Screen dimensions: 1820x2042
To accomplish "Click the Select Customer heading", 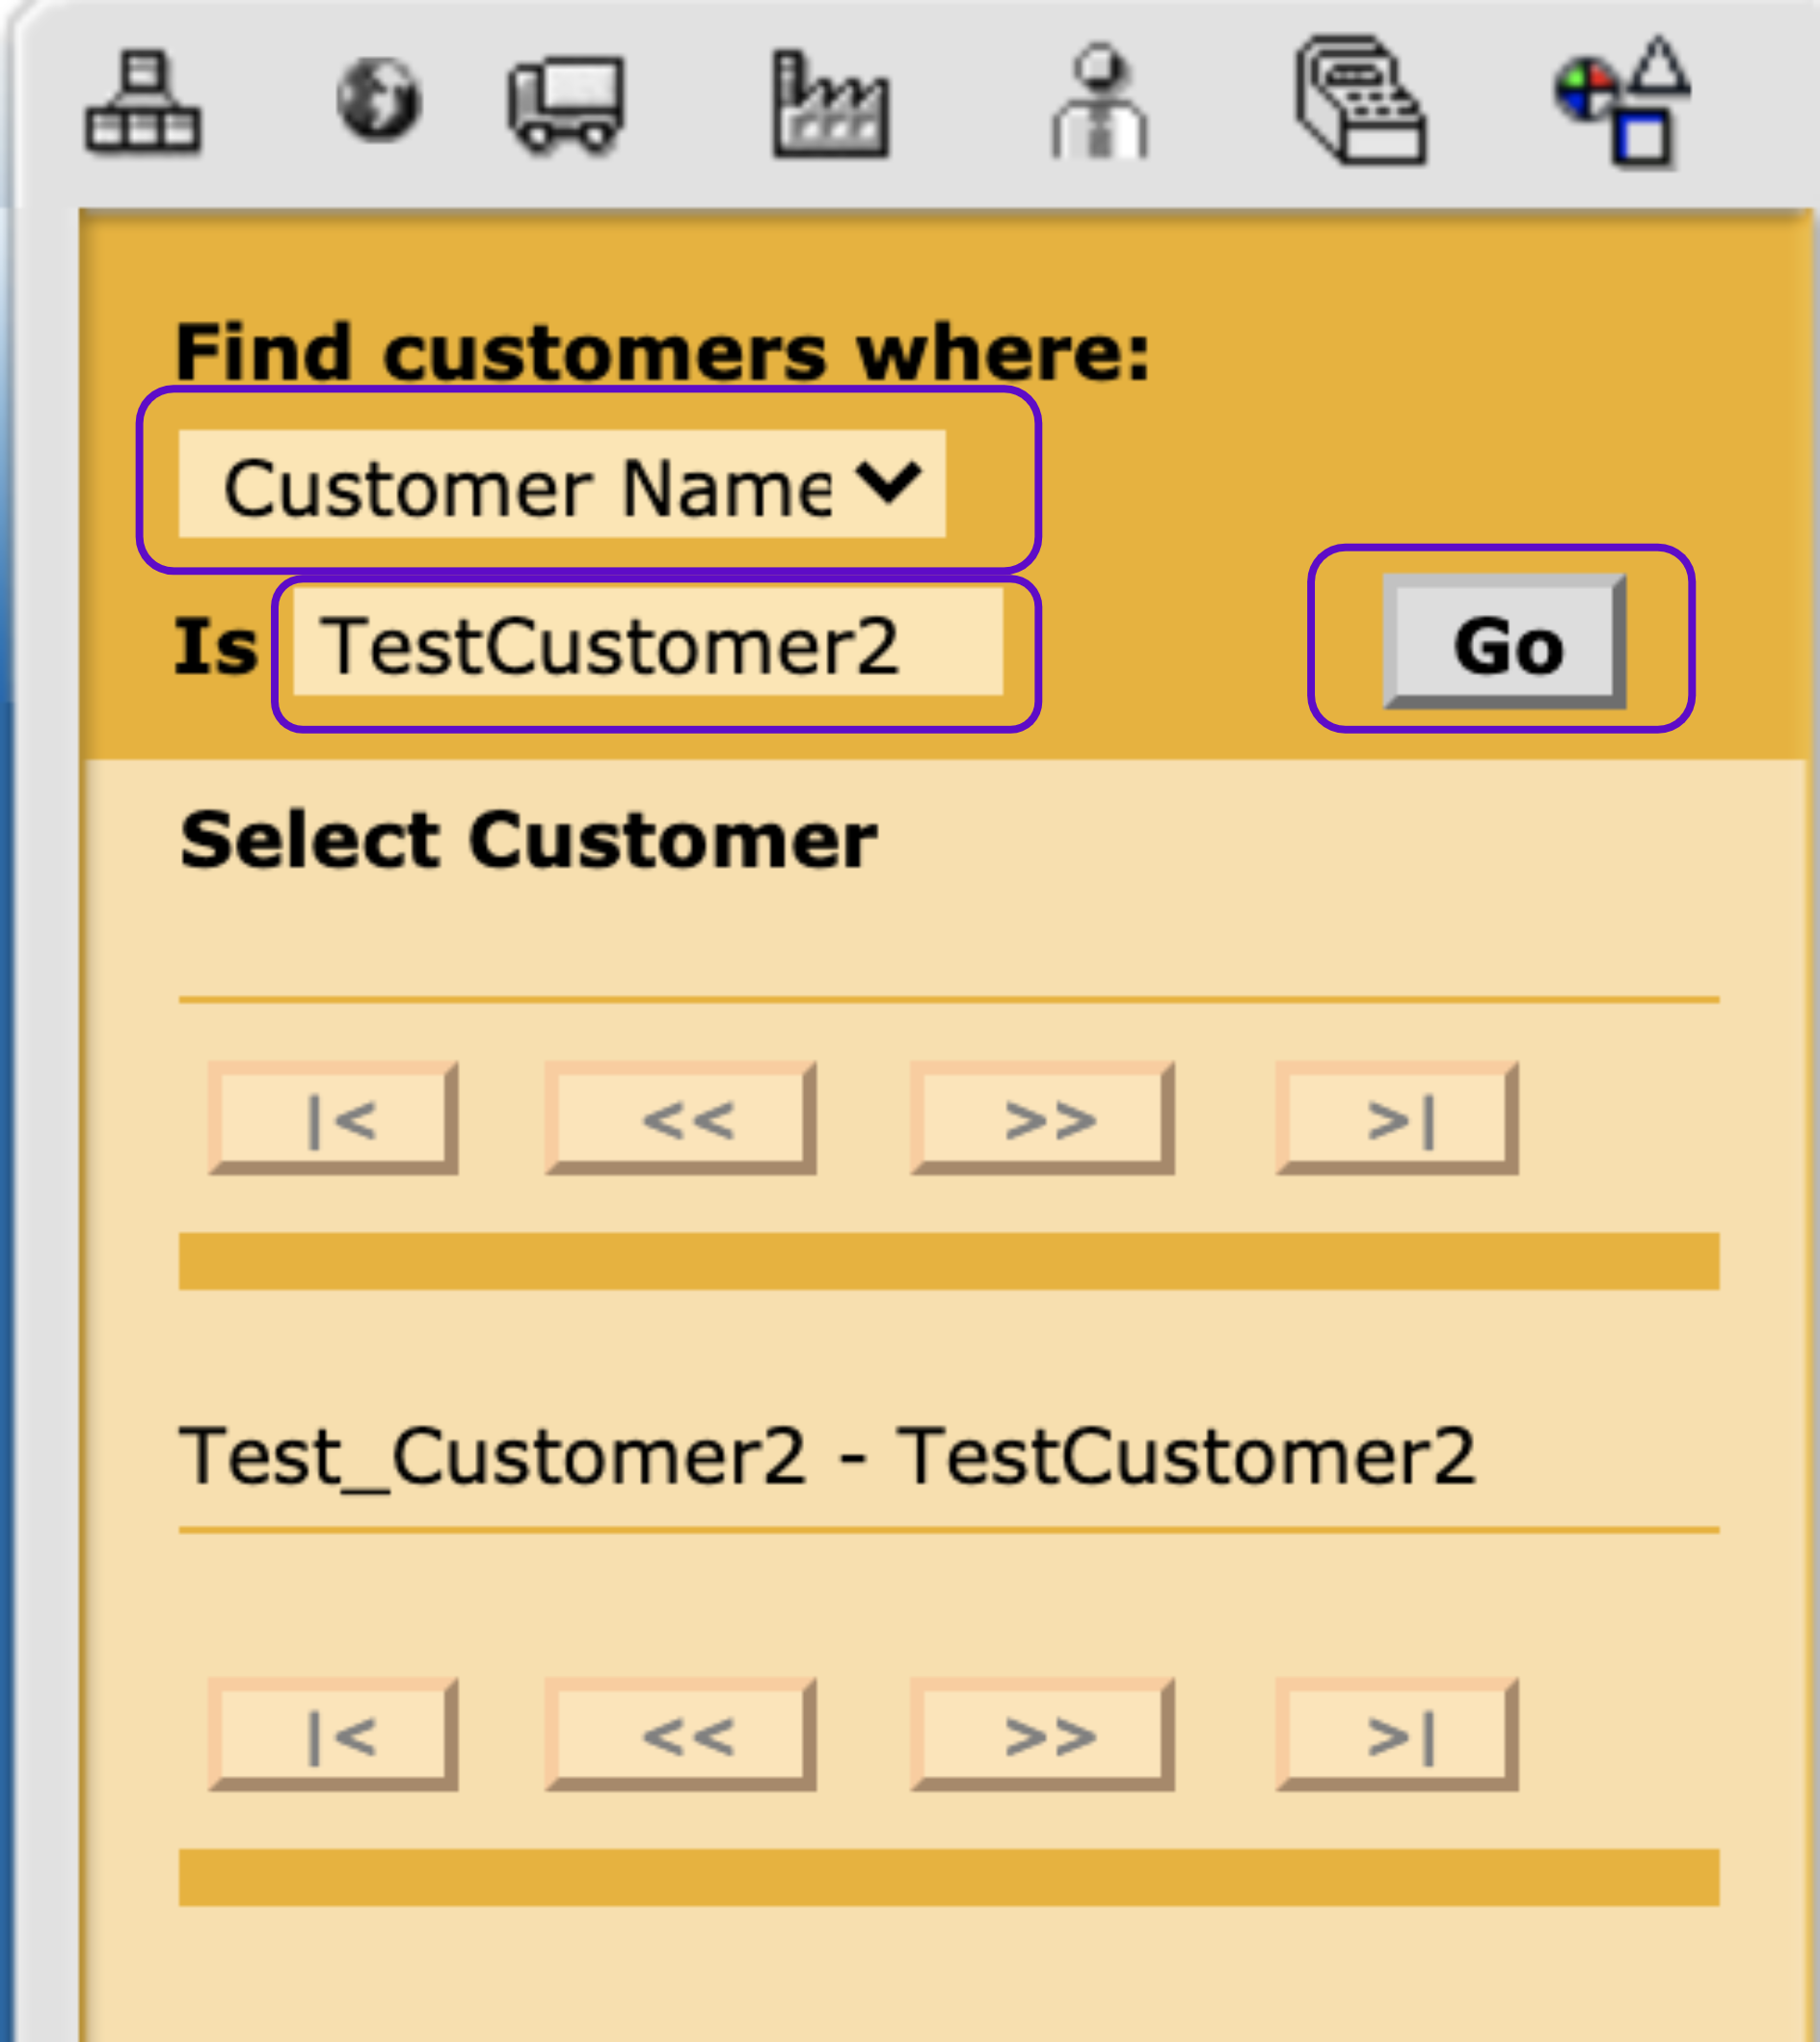I will [528, 840].
